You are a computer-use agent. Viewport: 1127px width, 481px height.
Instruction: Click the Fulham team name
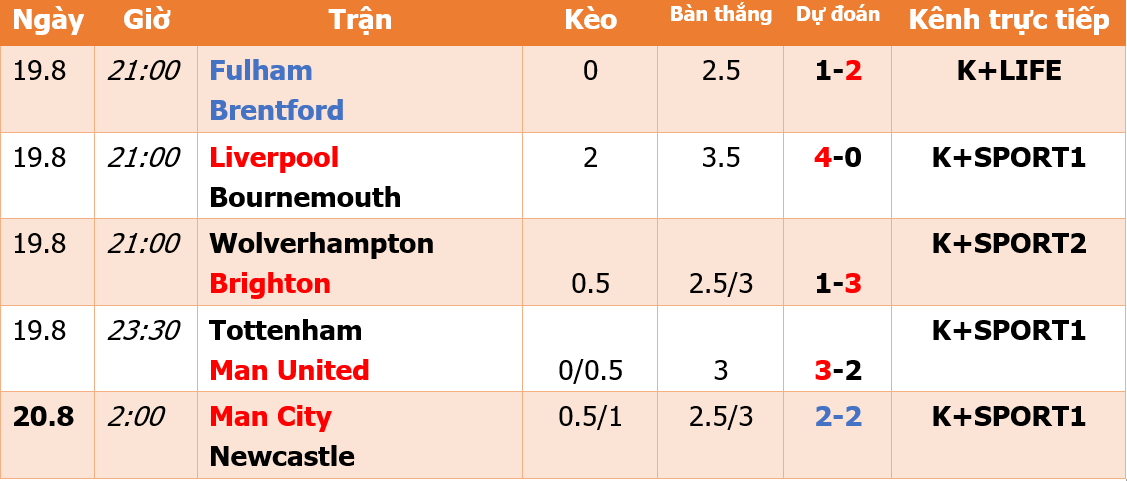[x=261, y=70]
